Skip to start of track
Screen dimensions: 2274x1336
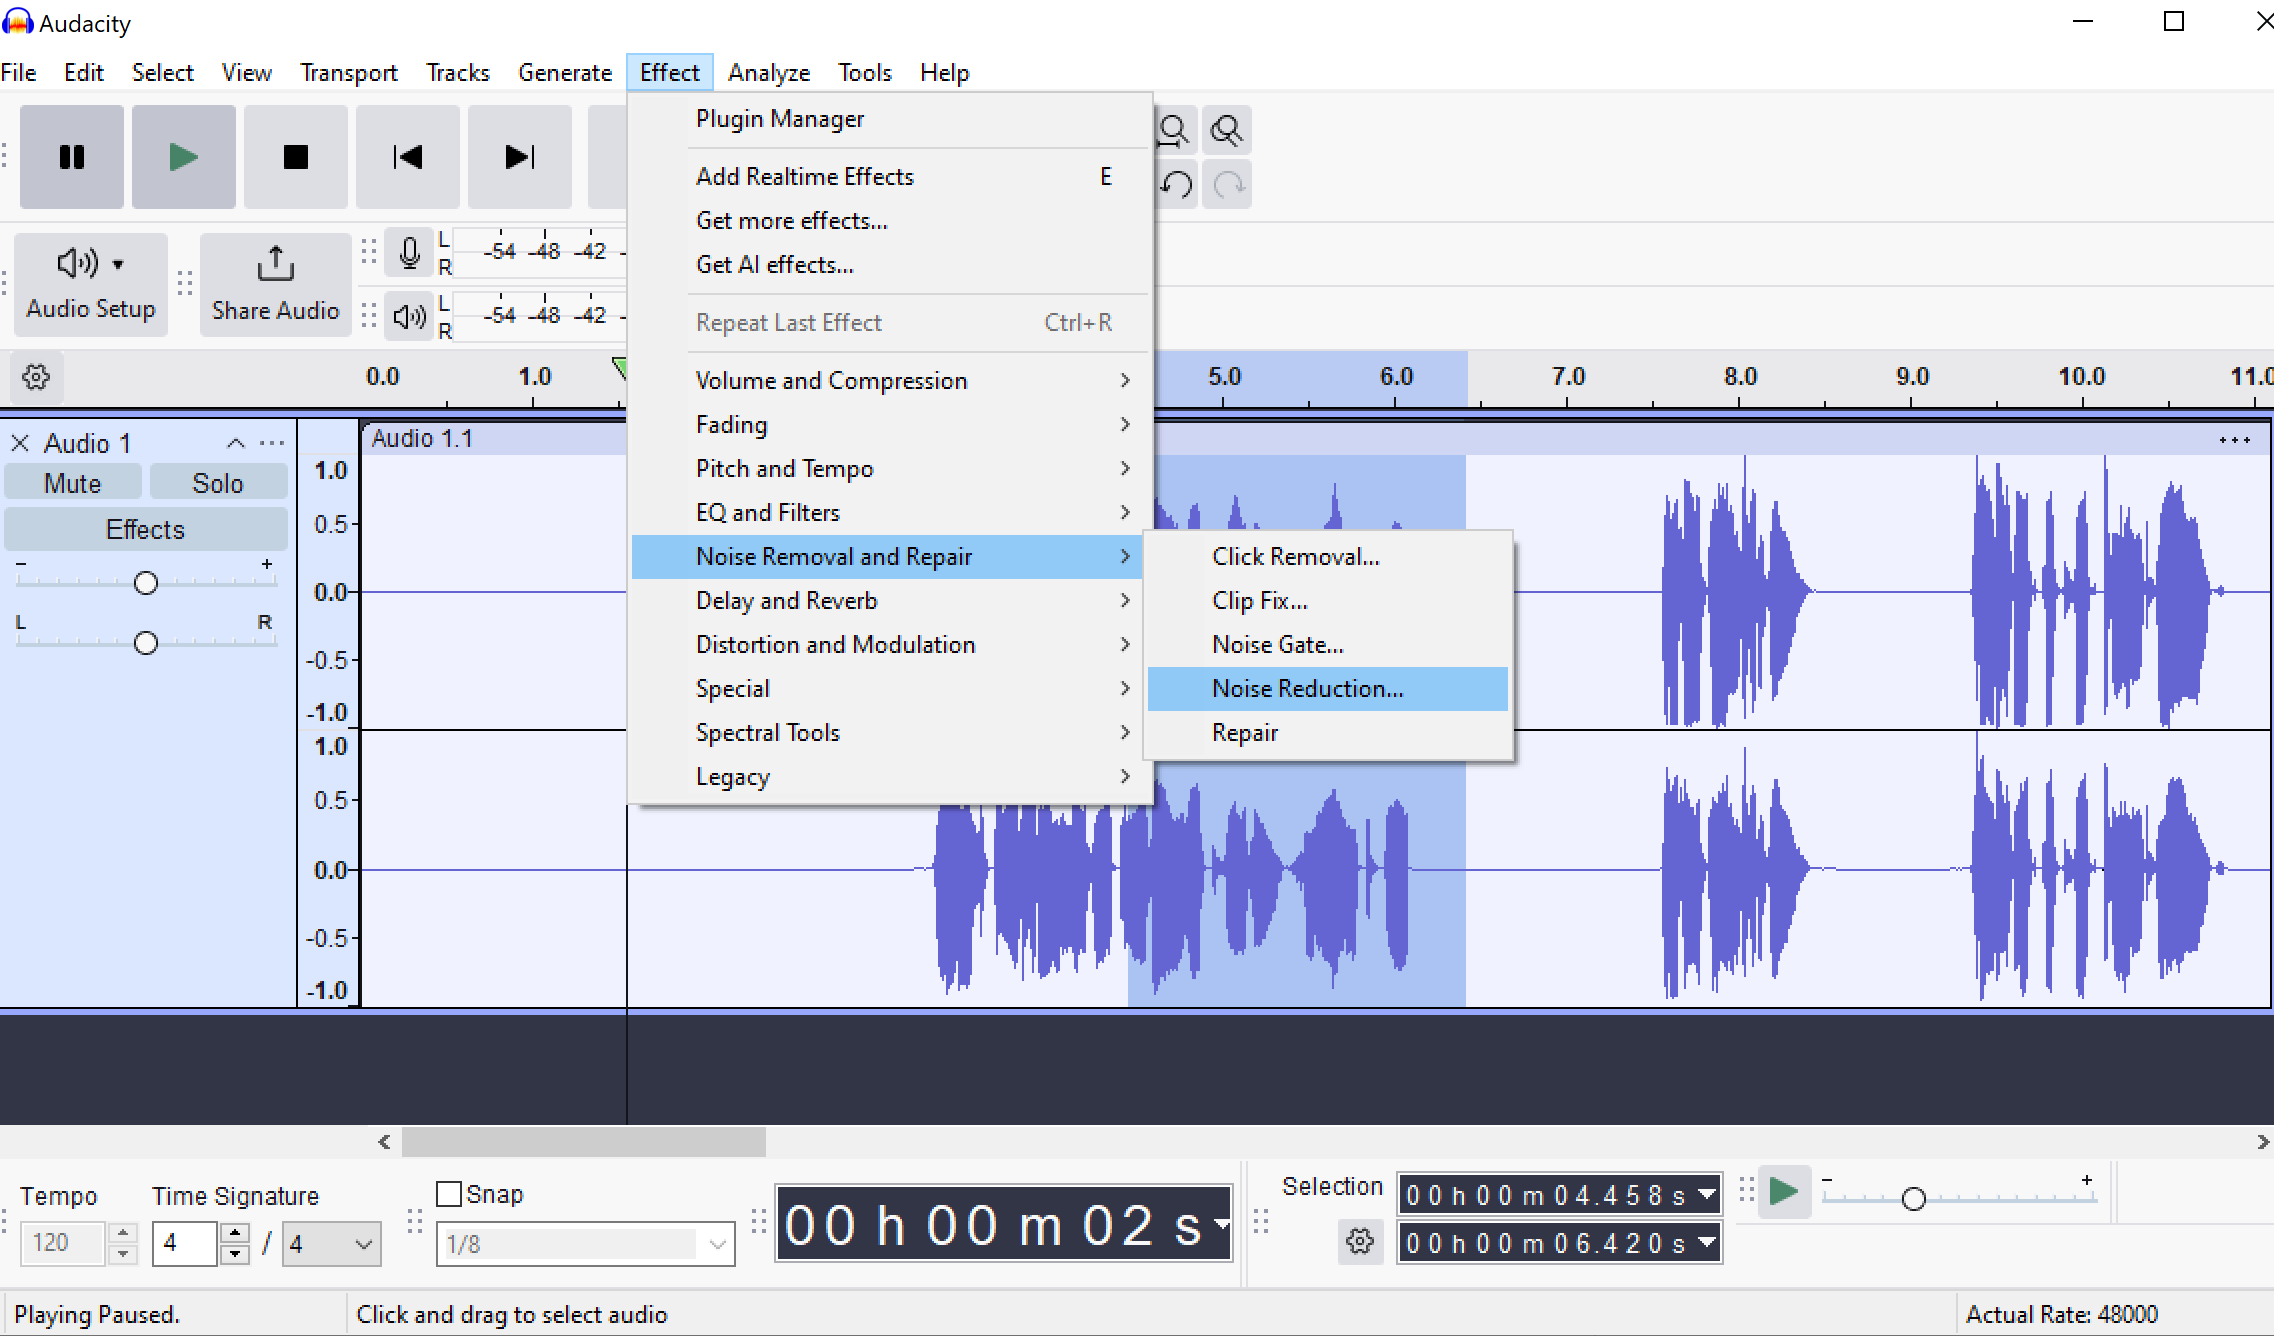(408, 157)
